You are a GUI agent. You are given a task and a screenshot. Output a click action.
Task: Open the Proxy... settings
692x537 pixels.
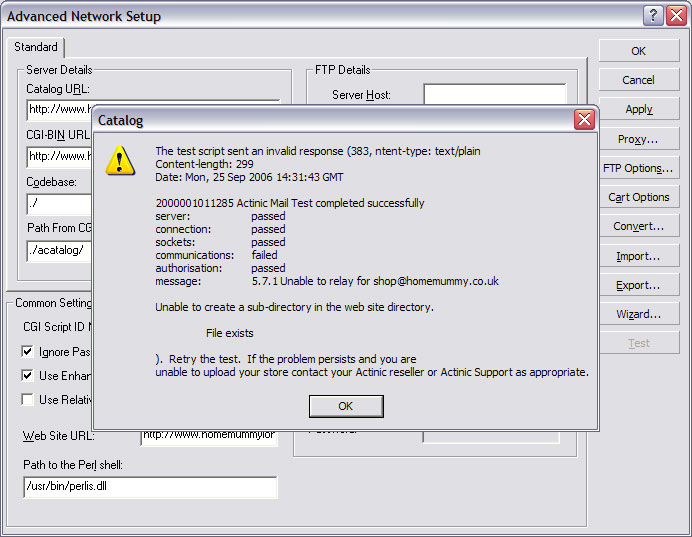tap(638, 139)
